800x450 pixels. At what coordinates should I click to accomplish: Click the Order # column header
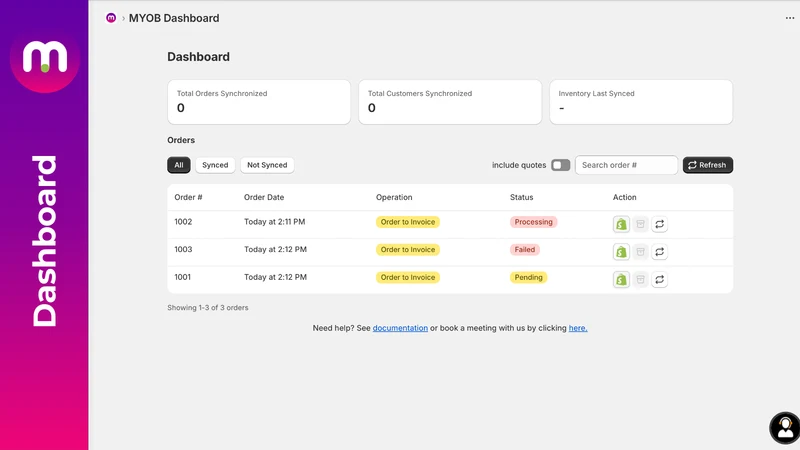click(188, 197)
